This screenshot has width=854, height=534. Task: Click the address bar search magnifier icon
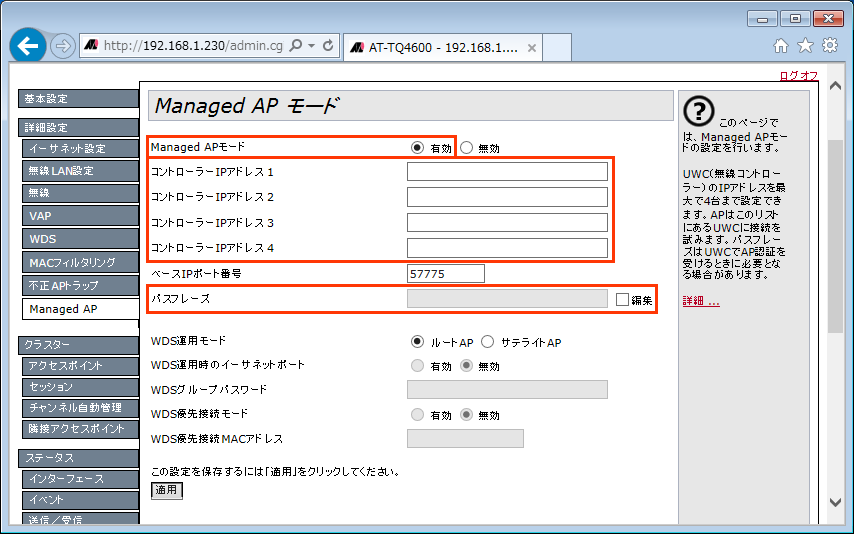296,46
